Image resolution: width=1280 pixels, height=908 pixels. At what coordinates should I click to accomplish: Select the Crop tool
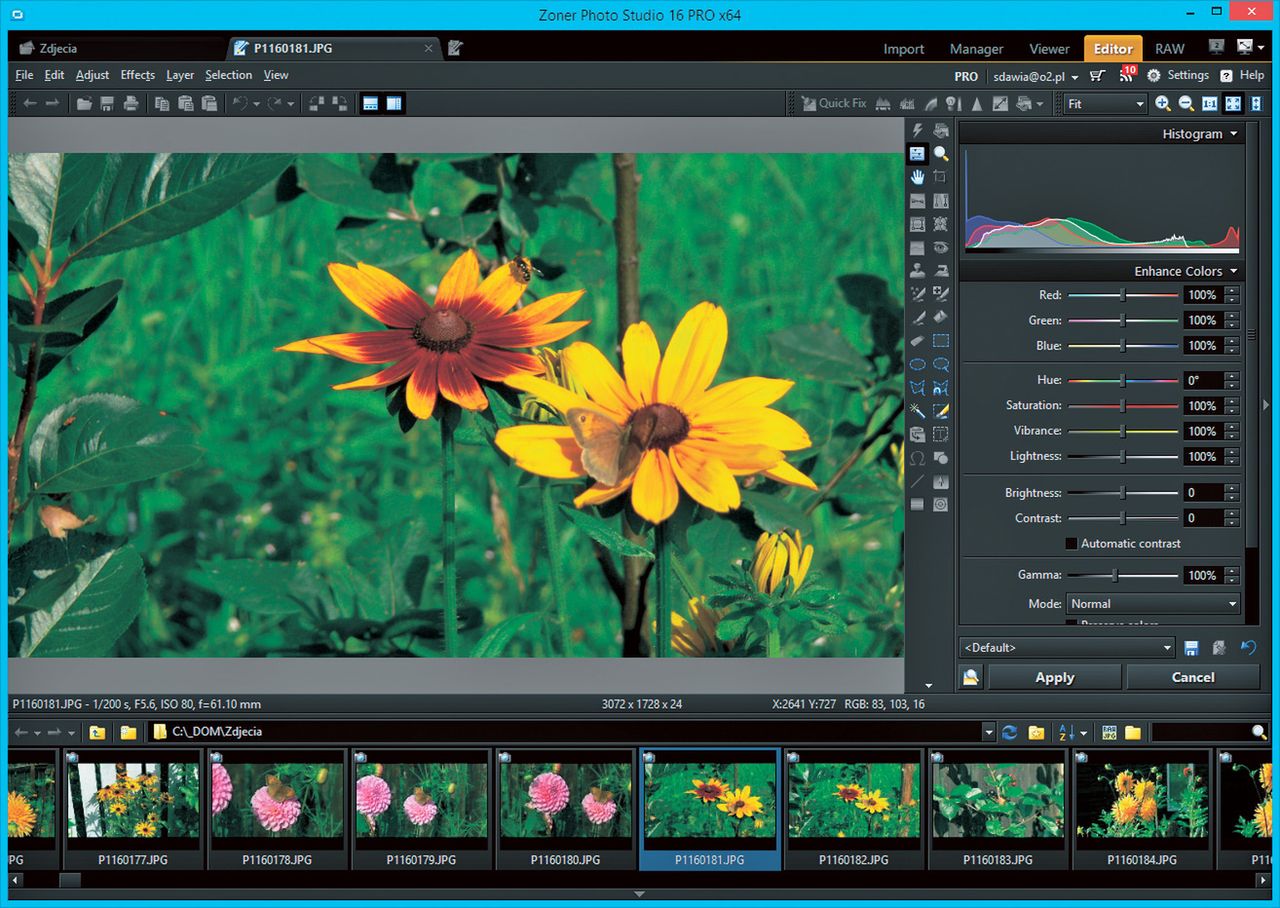click(x=941, y=177)
